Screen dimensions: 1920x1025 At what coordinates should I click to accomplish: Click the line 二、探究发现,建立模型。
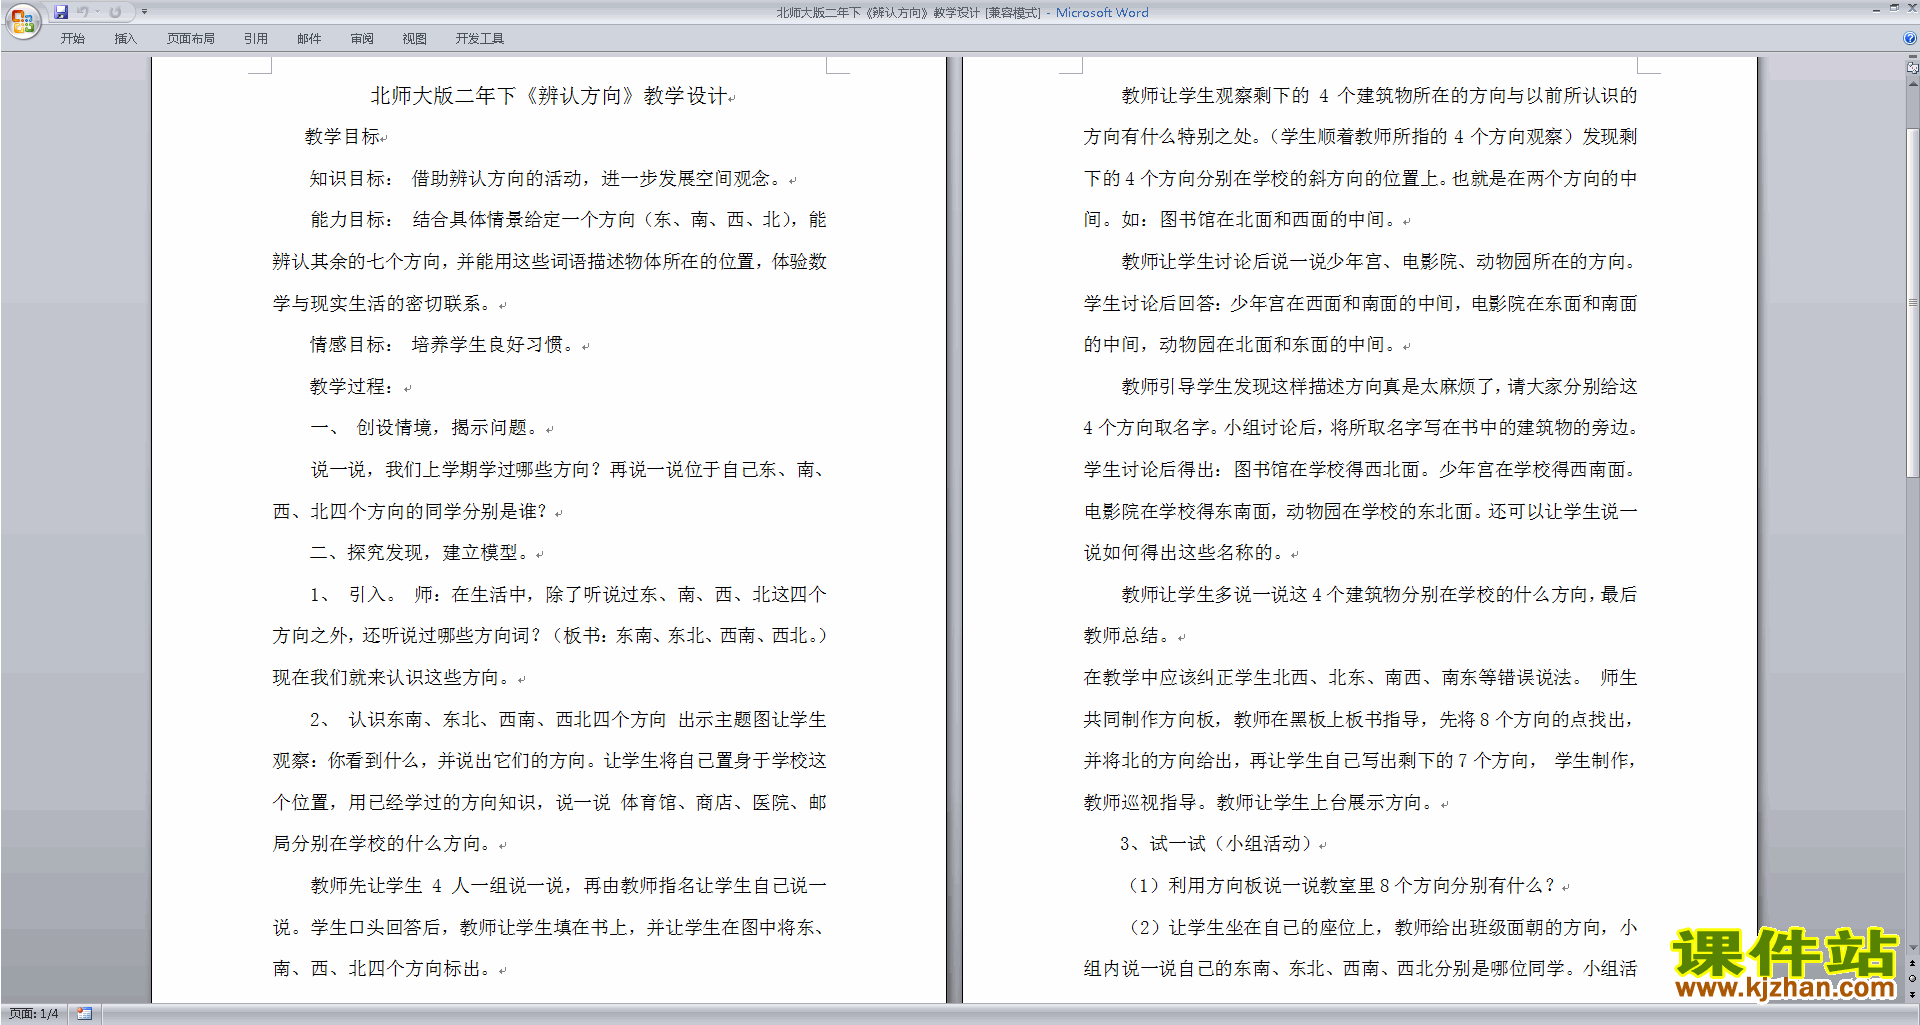point(422,553)
